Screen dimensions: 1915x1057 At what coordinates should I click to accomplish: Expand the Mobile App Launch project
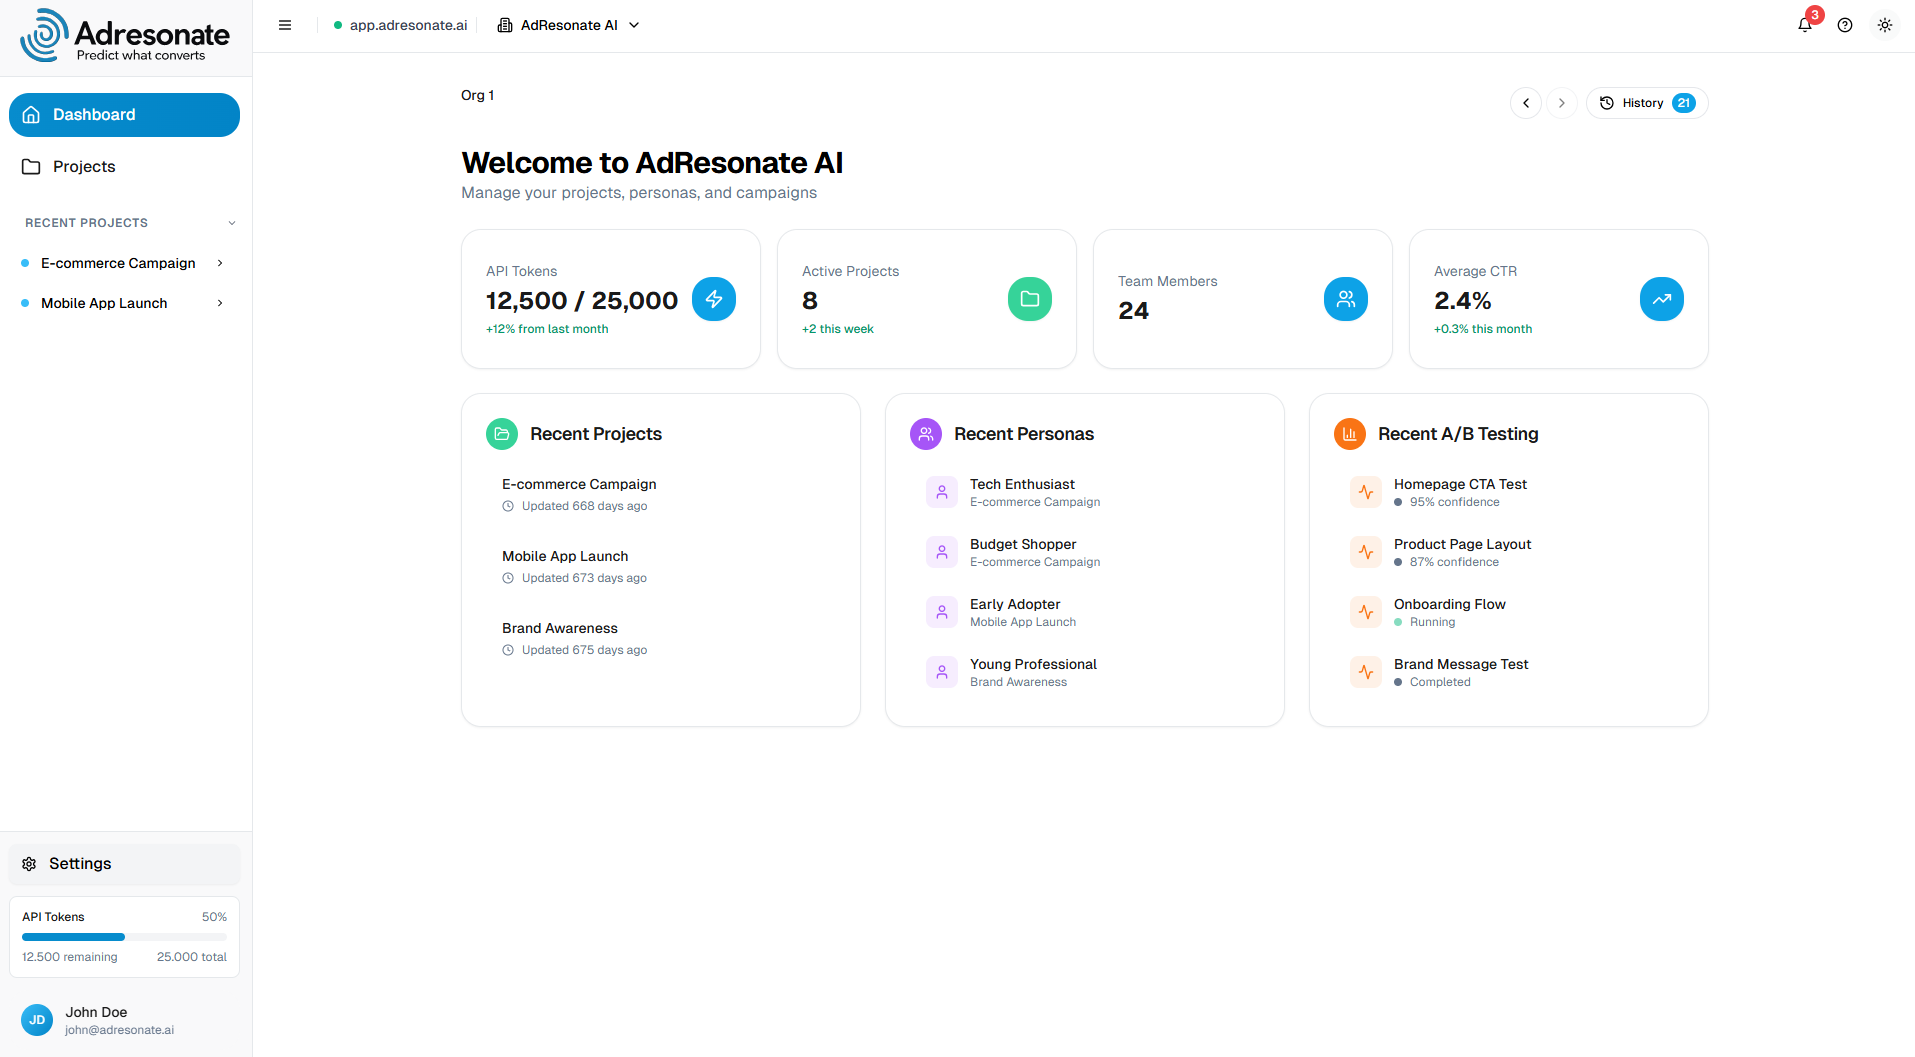(x=219, y=303)
